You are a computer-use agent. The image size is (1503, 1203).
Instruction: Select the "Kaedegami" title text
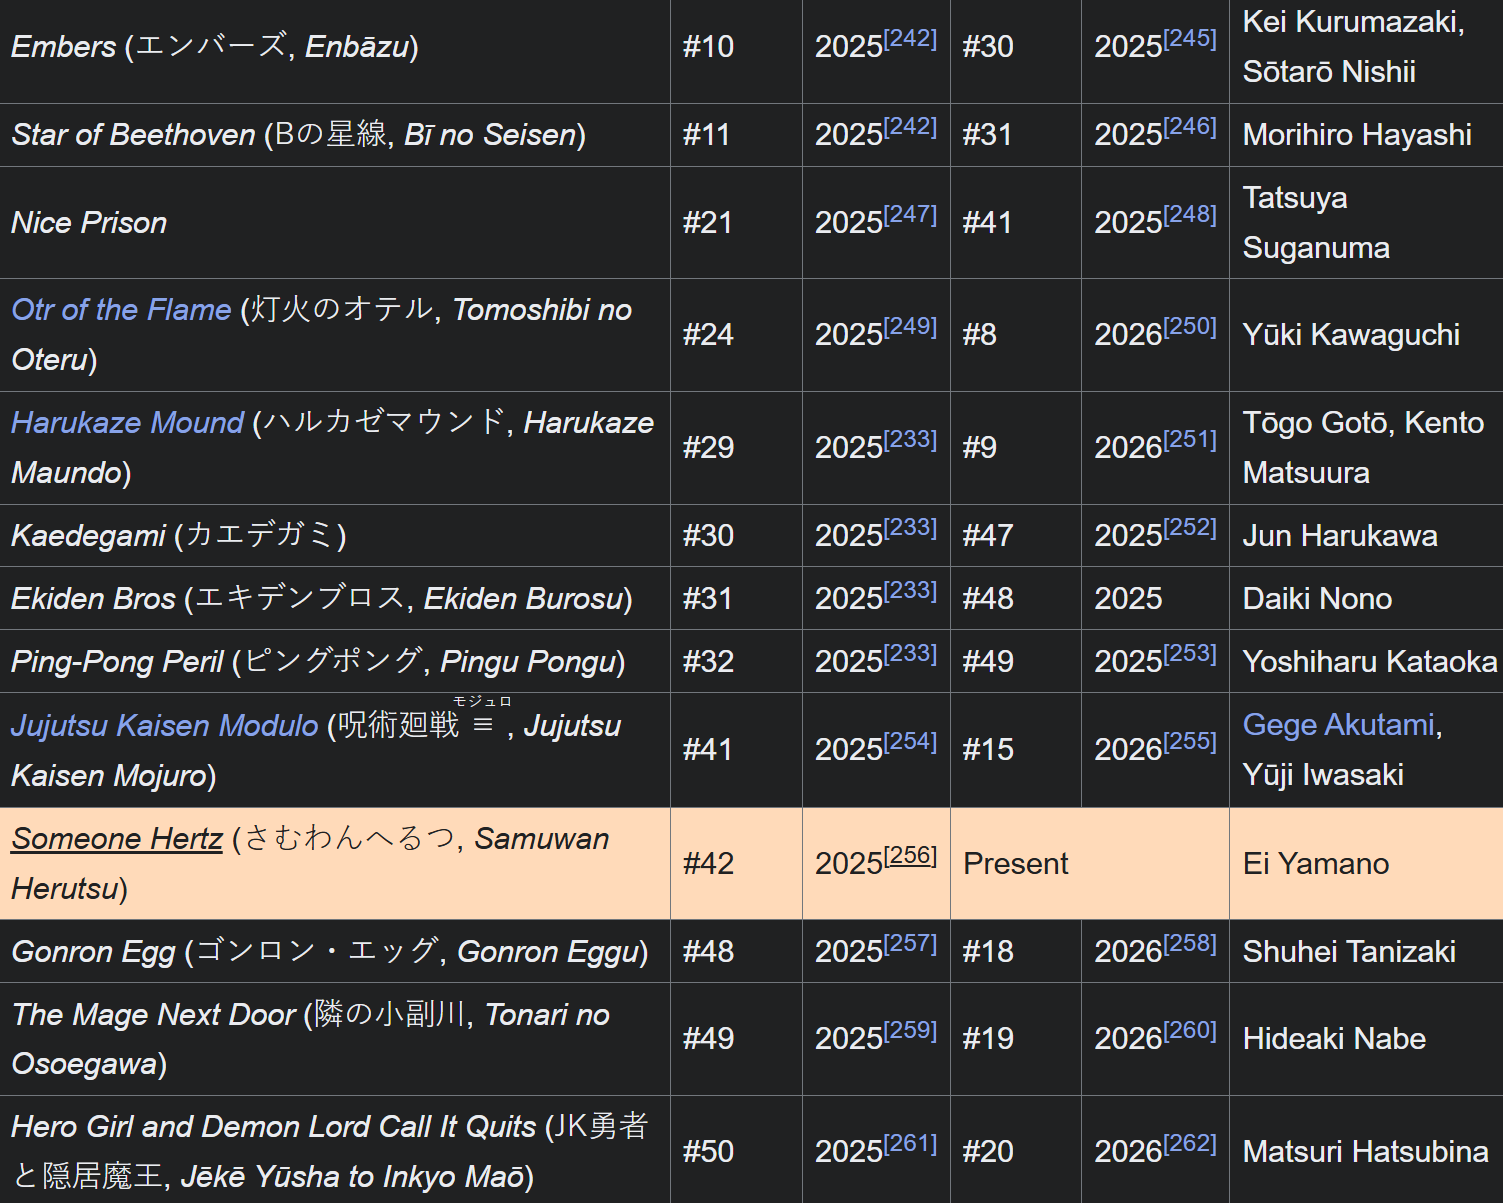tap(88, 536)
